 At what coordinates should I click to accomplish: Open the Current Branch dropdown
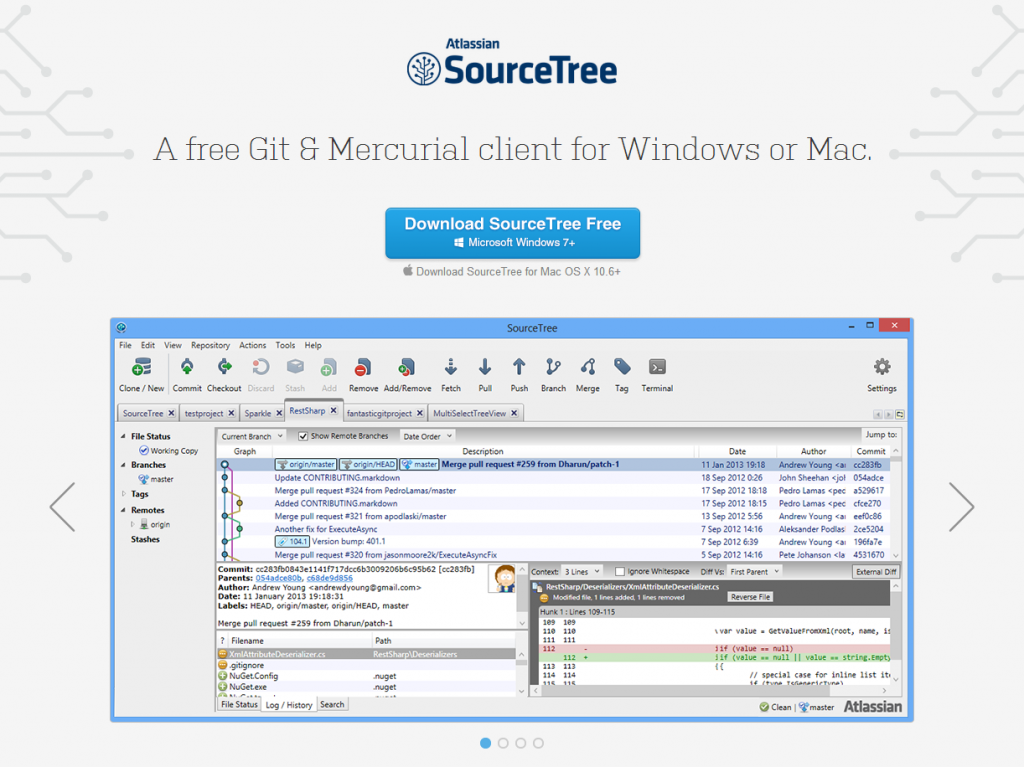click(252, 435)
